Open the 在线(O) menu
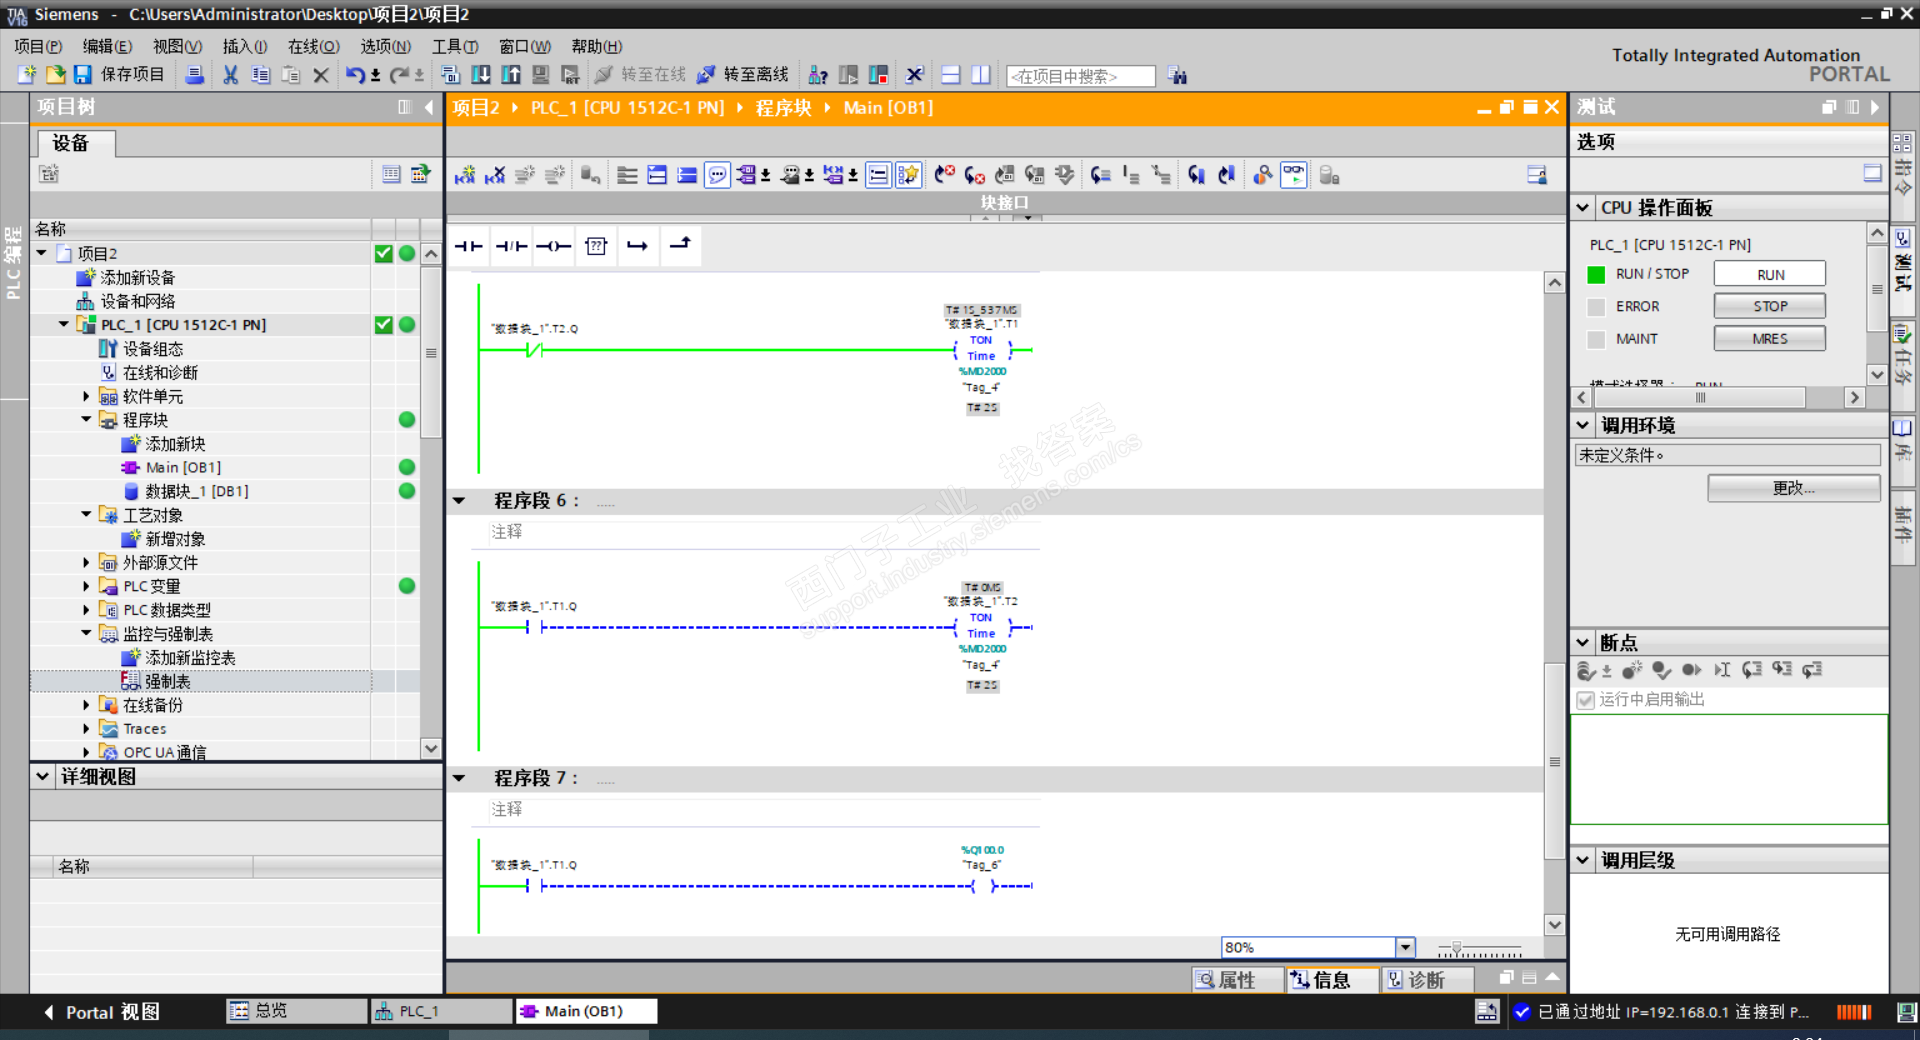 (313, 46)
